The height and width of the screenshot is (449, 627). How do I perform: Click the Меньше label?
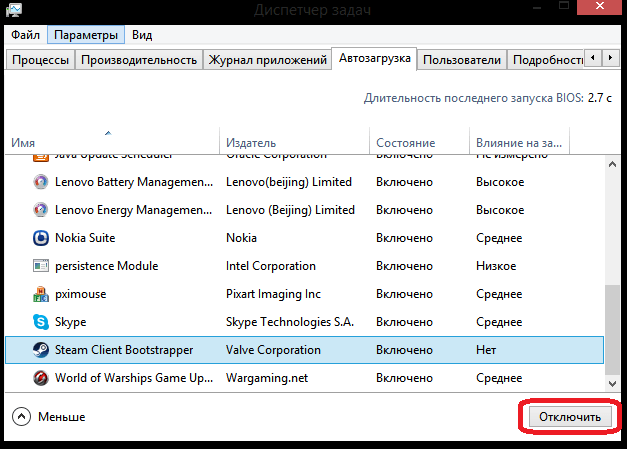pyautogui.click(x=62, y=417)
